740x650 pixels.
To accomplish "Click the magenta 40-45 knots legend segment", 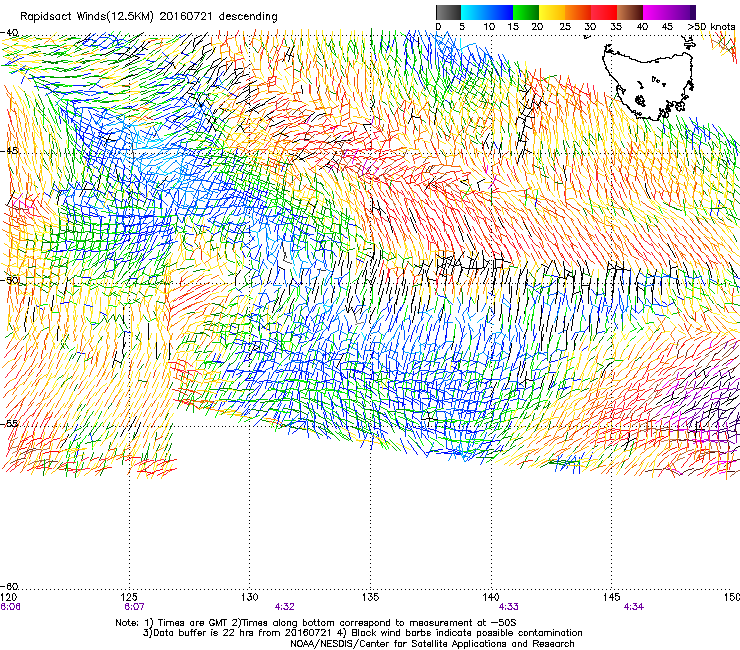I will tap(656, 12).
